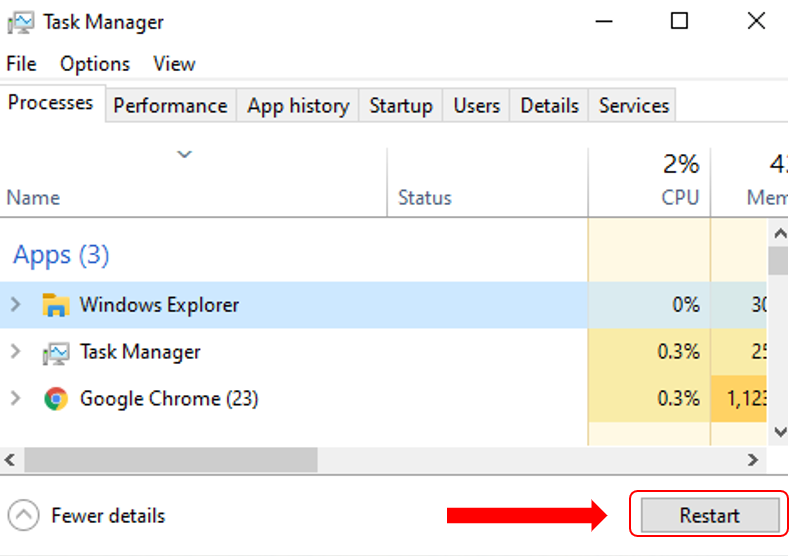Collapse view with Fewer details arrow icon
The image size is (789, 556).
click(23, 515)
